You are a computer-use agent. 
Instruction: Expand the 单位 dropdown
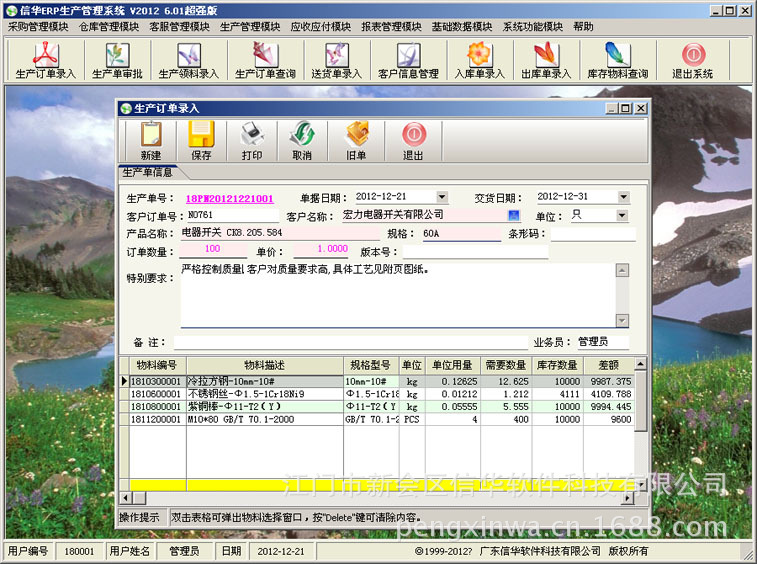coord(622,215)
